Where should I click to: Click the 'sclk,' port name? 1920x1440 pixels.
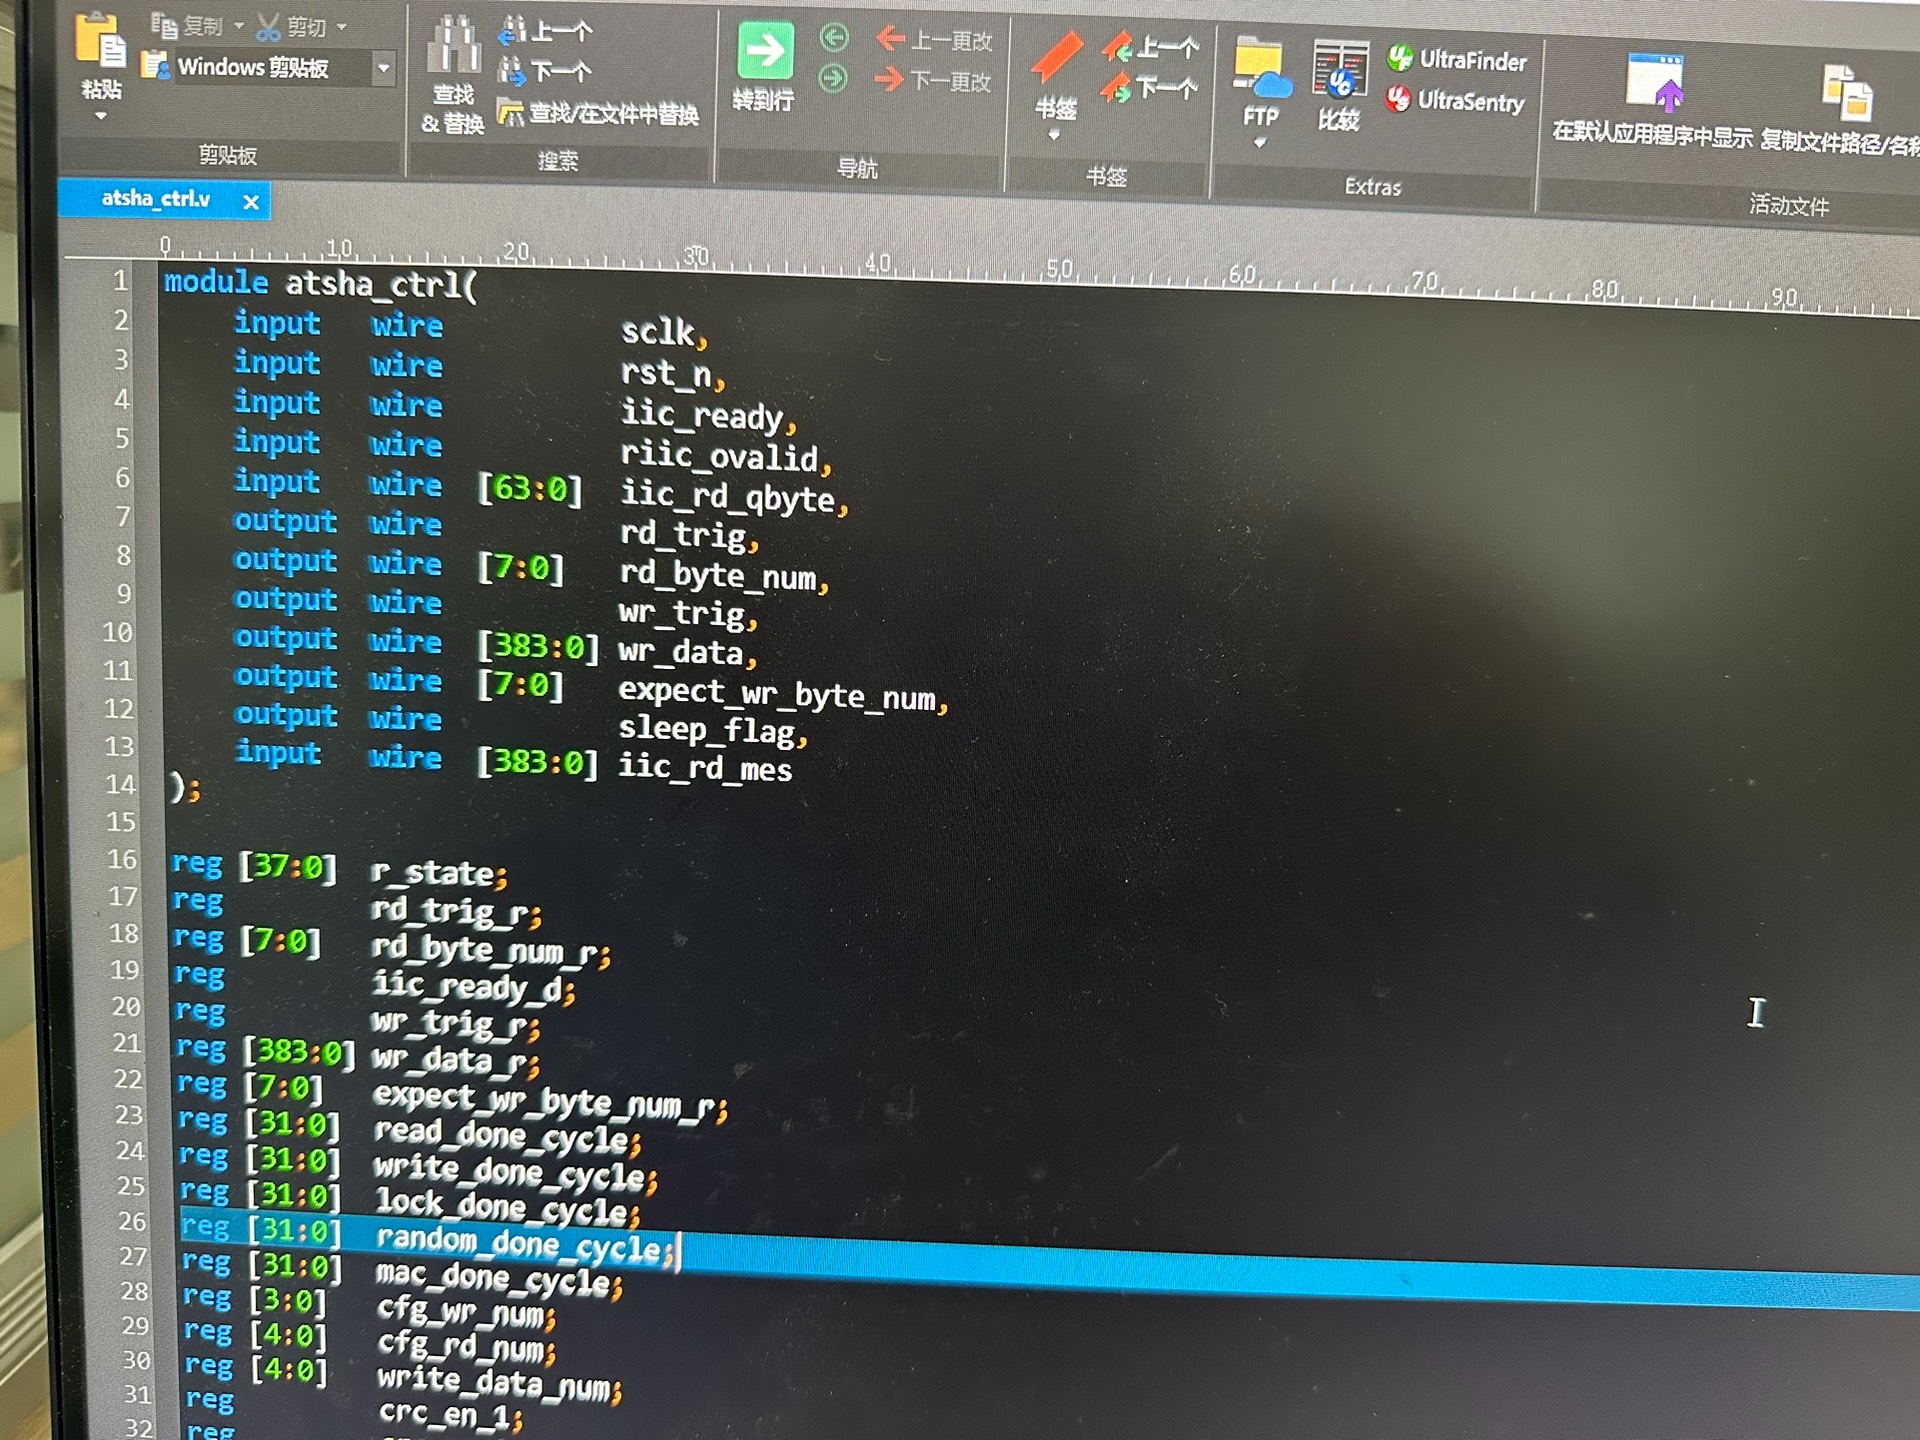(x=664, y=333)
